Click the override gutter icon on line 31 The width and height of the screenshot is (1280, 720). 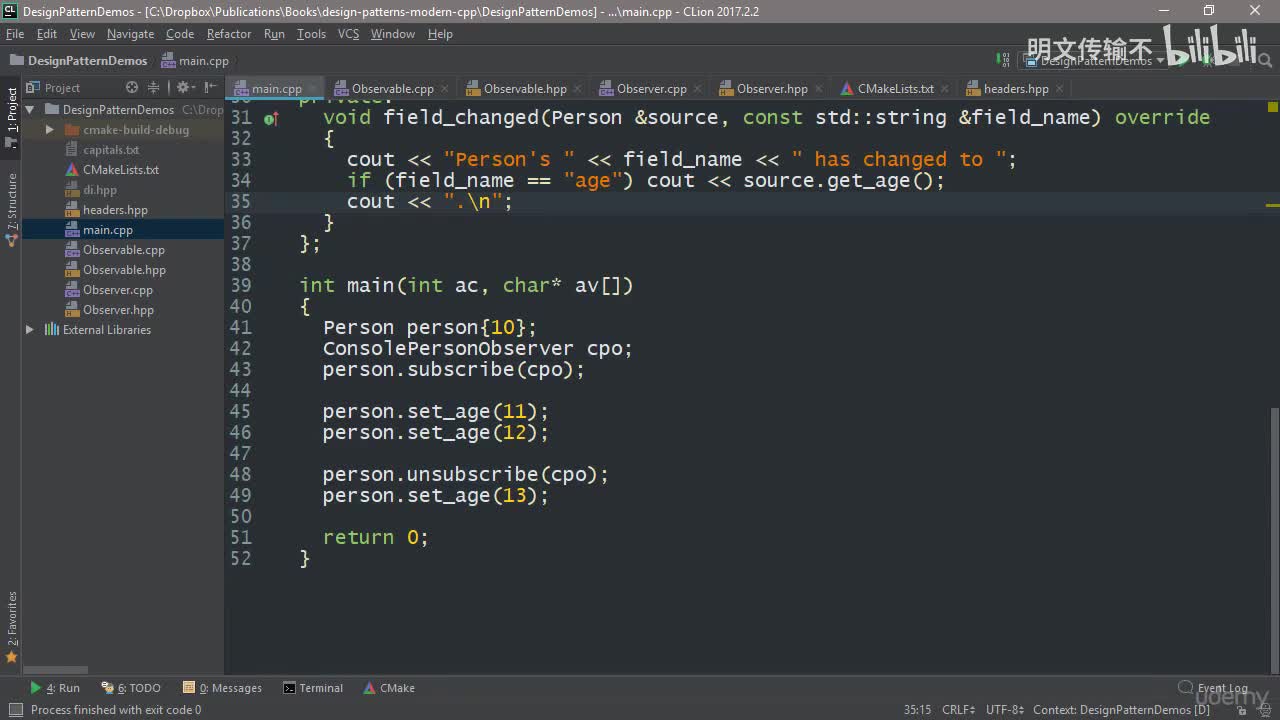click(x=270, y=118)
